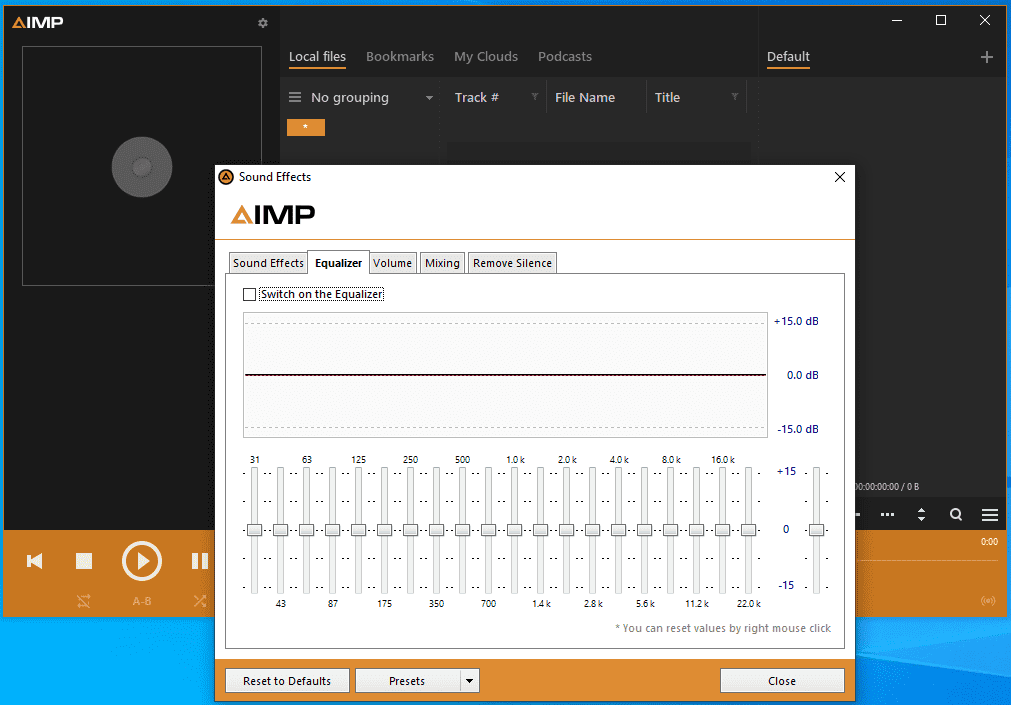
Task: Open AIMP settings gear icon
Action: tap(262, 23)
